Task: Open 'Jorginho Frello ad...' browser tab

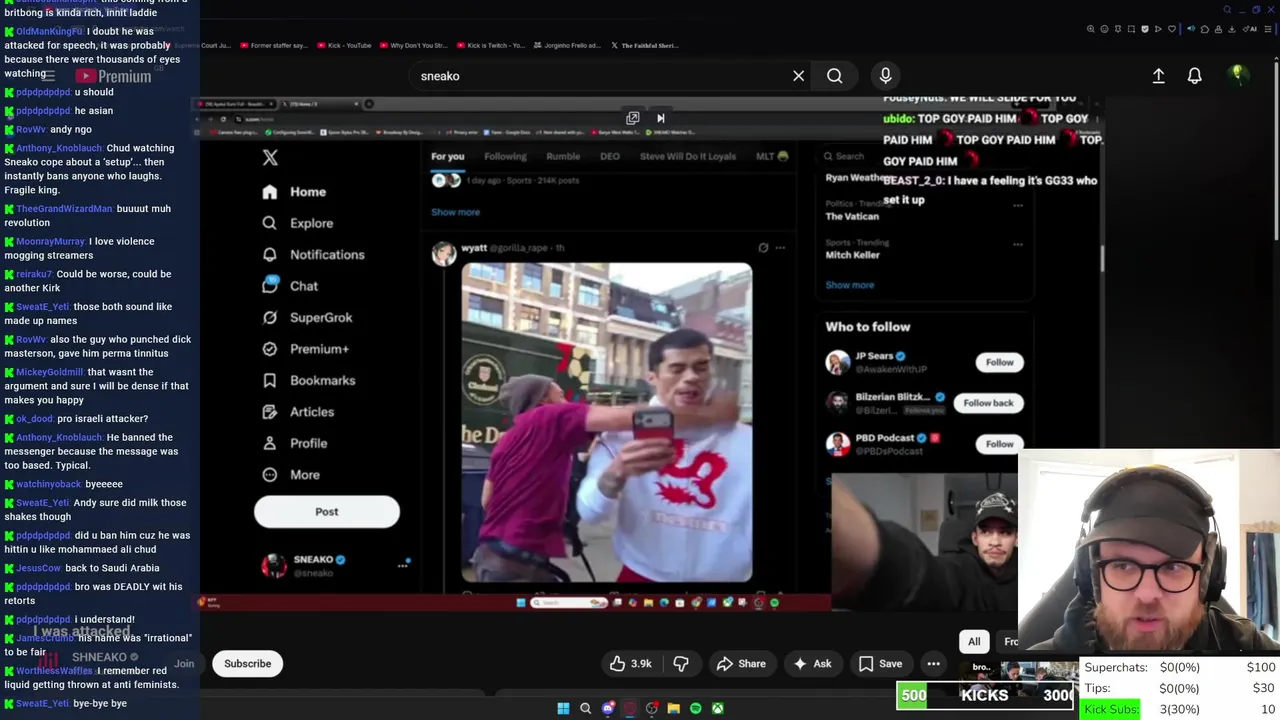Action: pos(567,45)
